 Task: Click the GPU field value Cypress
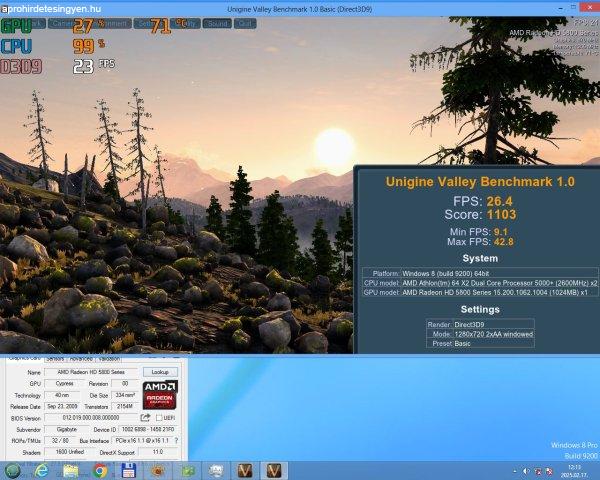tap(64, 383)
